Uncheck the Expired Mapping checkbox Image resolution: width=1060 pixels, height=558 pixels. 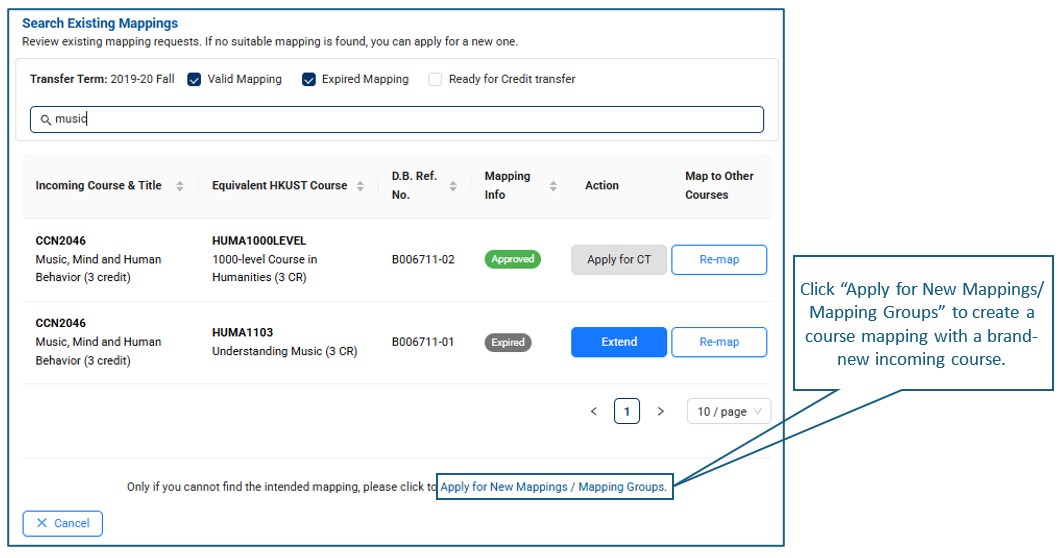(x=309, y=80)
